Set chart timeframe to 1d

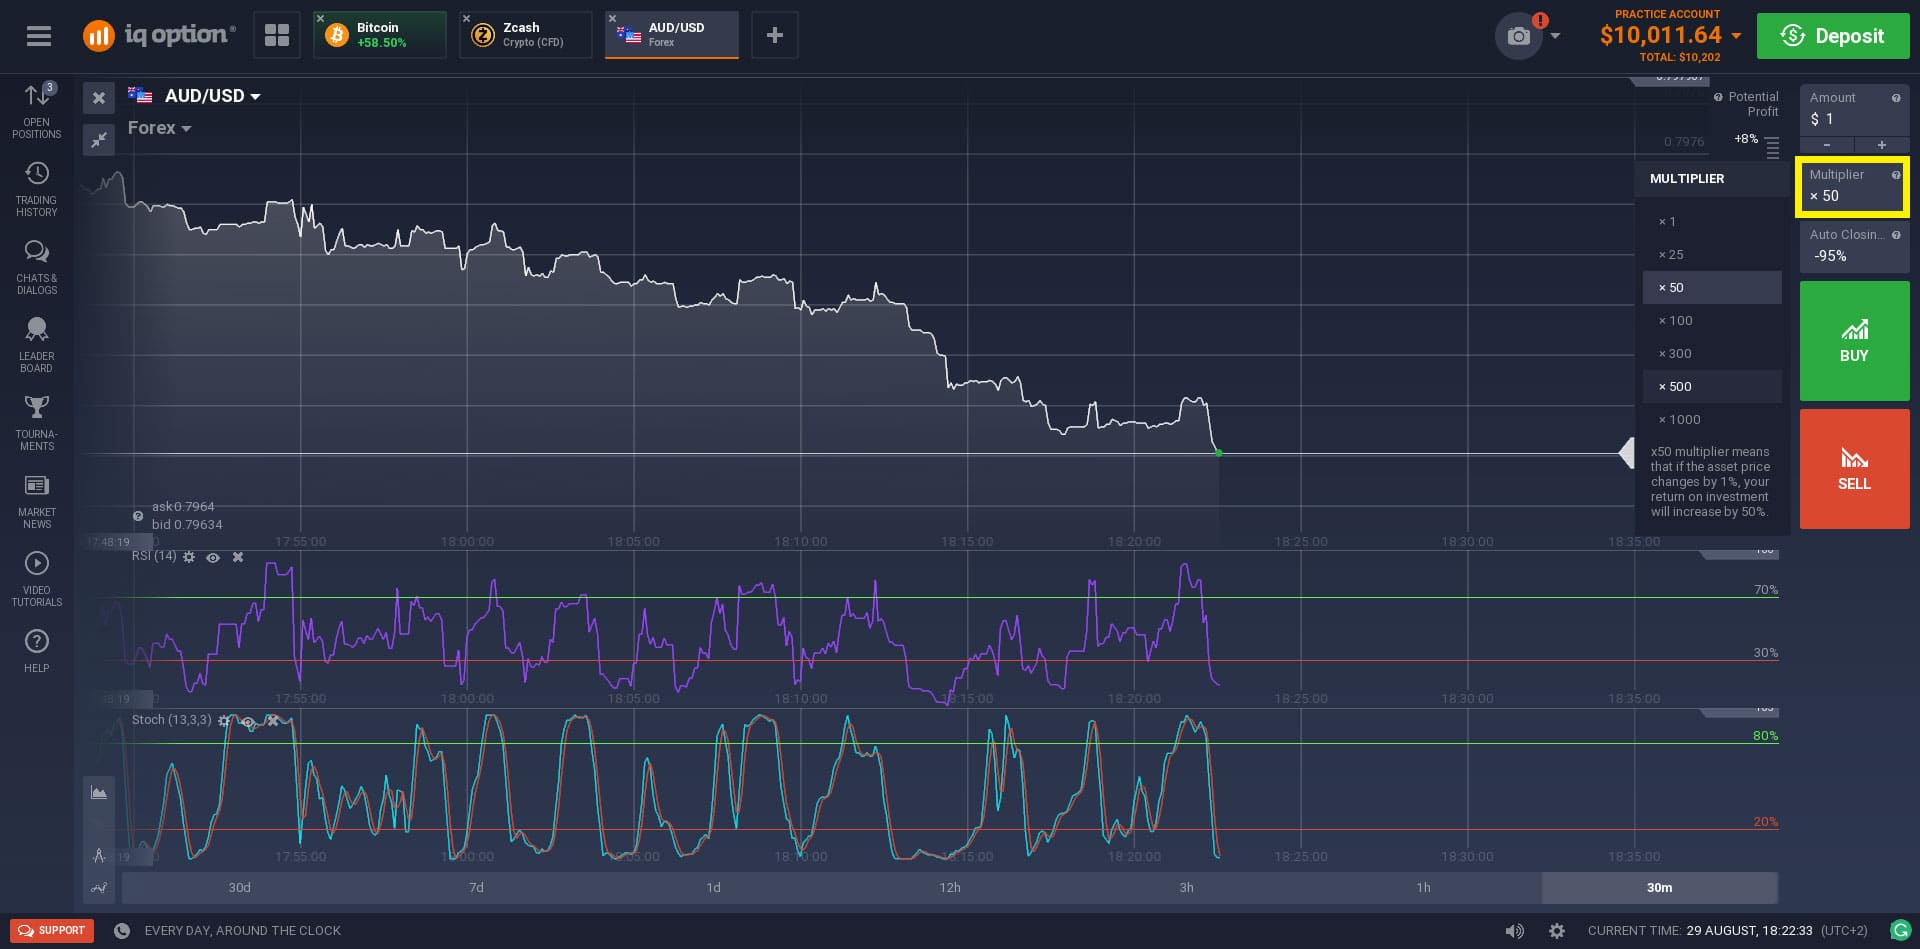coord(713,887)
